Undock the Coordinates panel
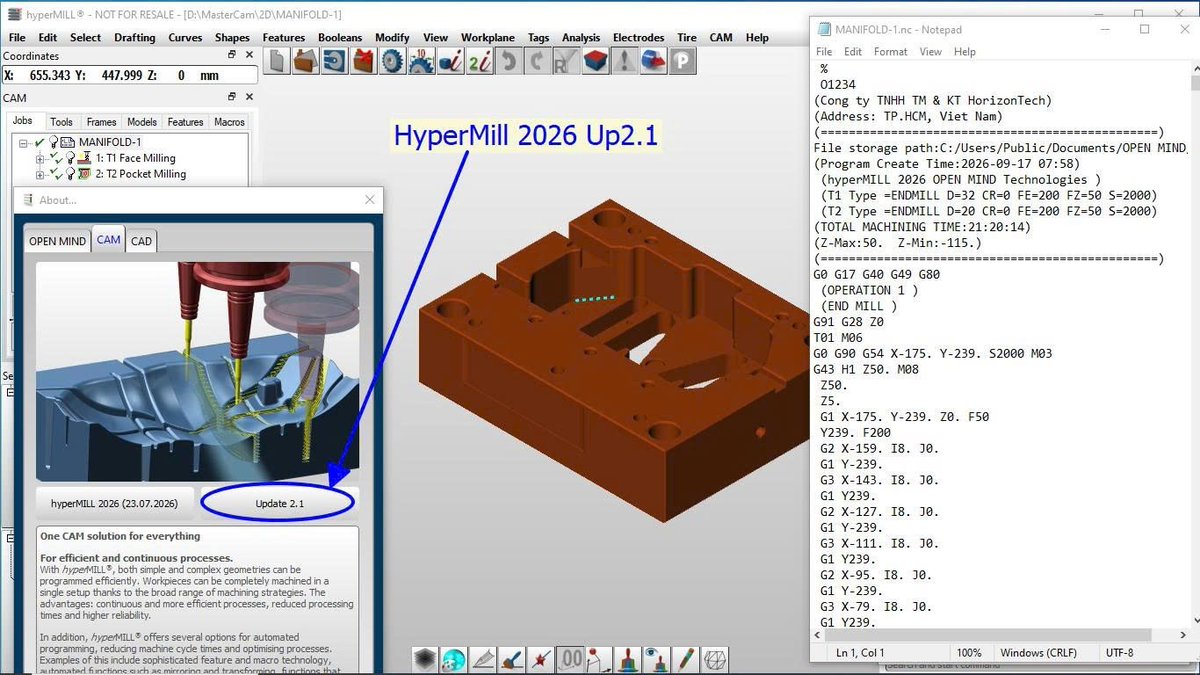 (232, 56)
